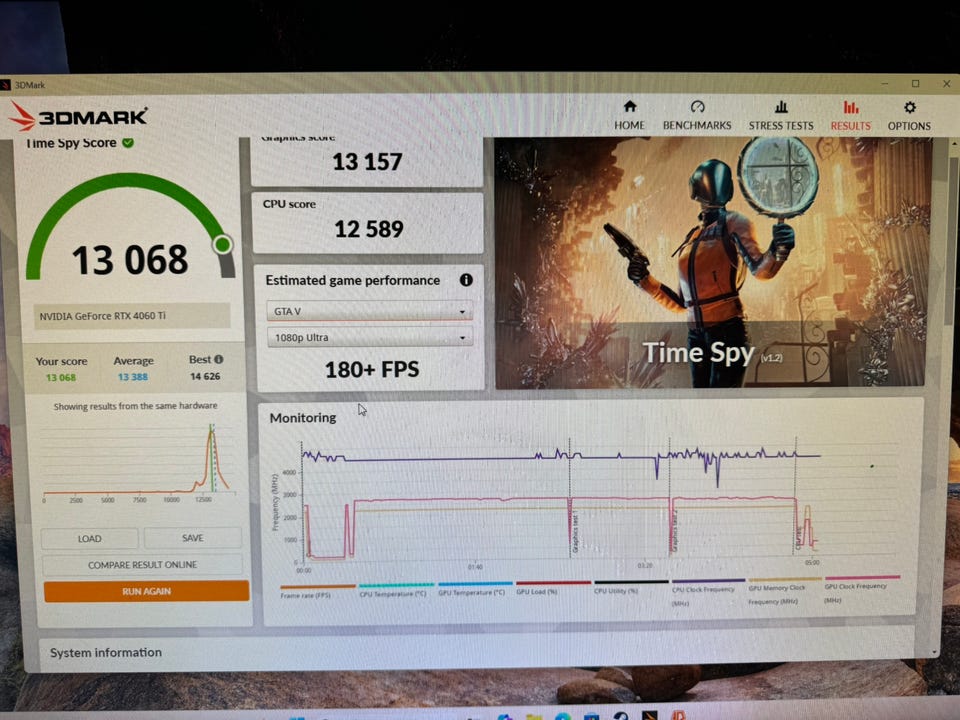
Task: Click the 180+ FPS estimate
Action: [x=372, y=370]
